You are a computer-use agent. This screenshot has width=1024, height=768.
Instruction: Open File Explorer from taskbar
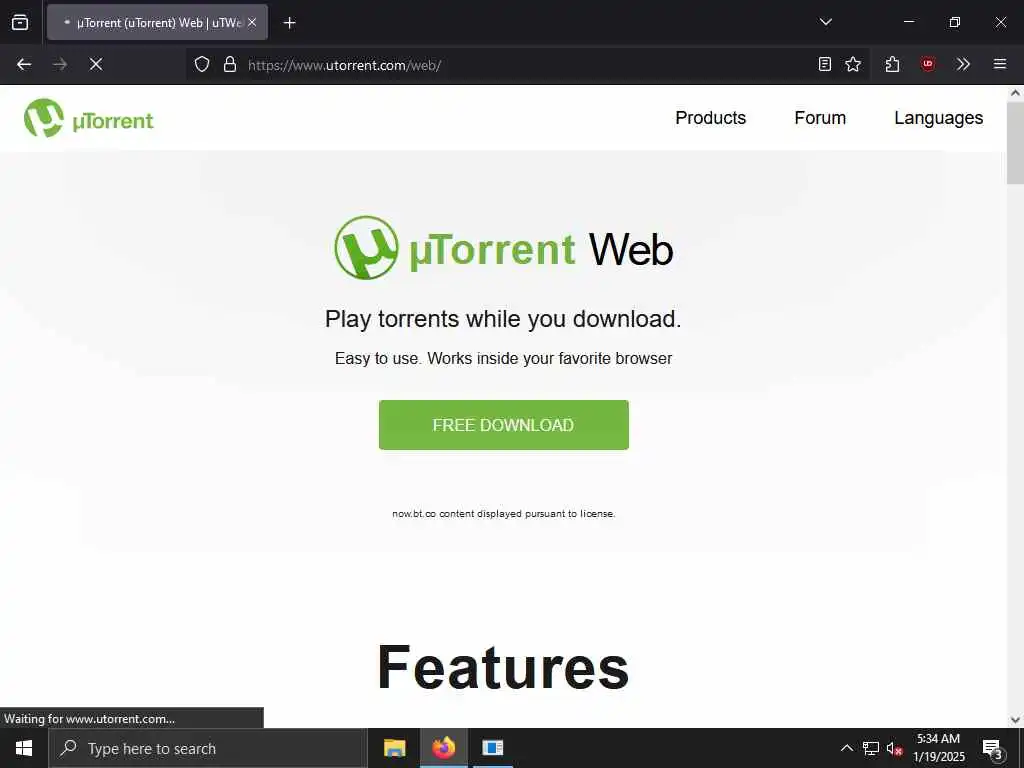[x=394, y=748]
